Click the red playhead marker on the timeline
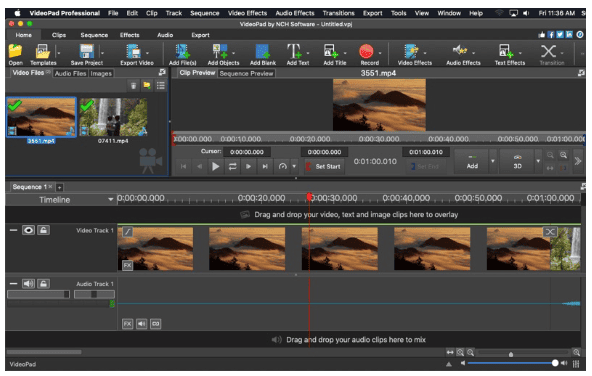The height and width of the screenshot is (376, 592). 309,197
